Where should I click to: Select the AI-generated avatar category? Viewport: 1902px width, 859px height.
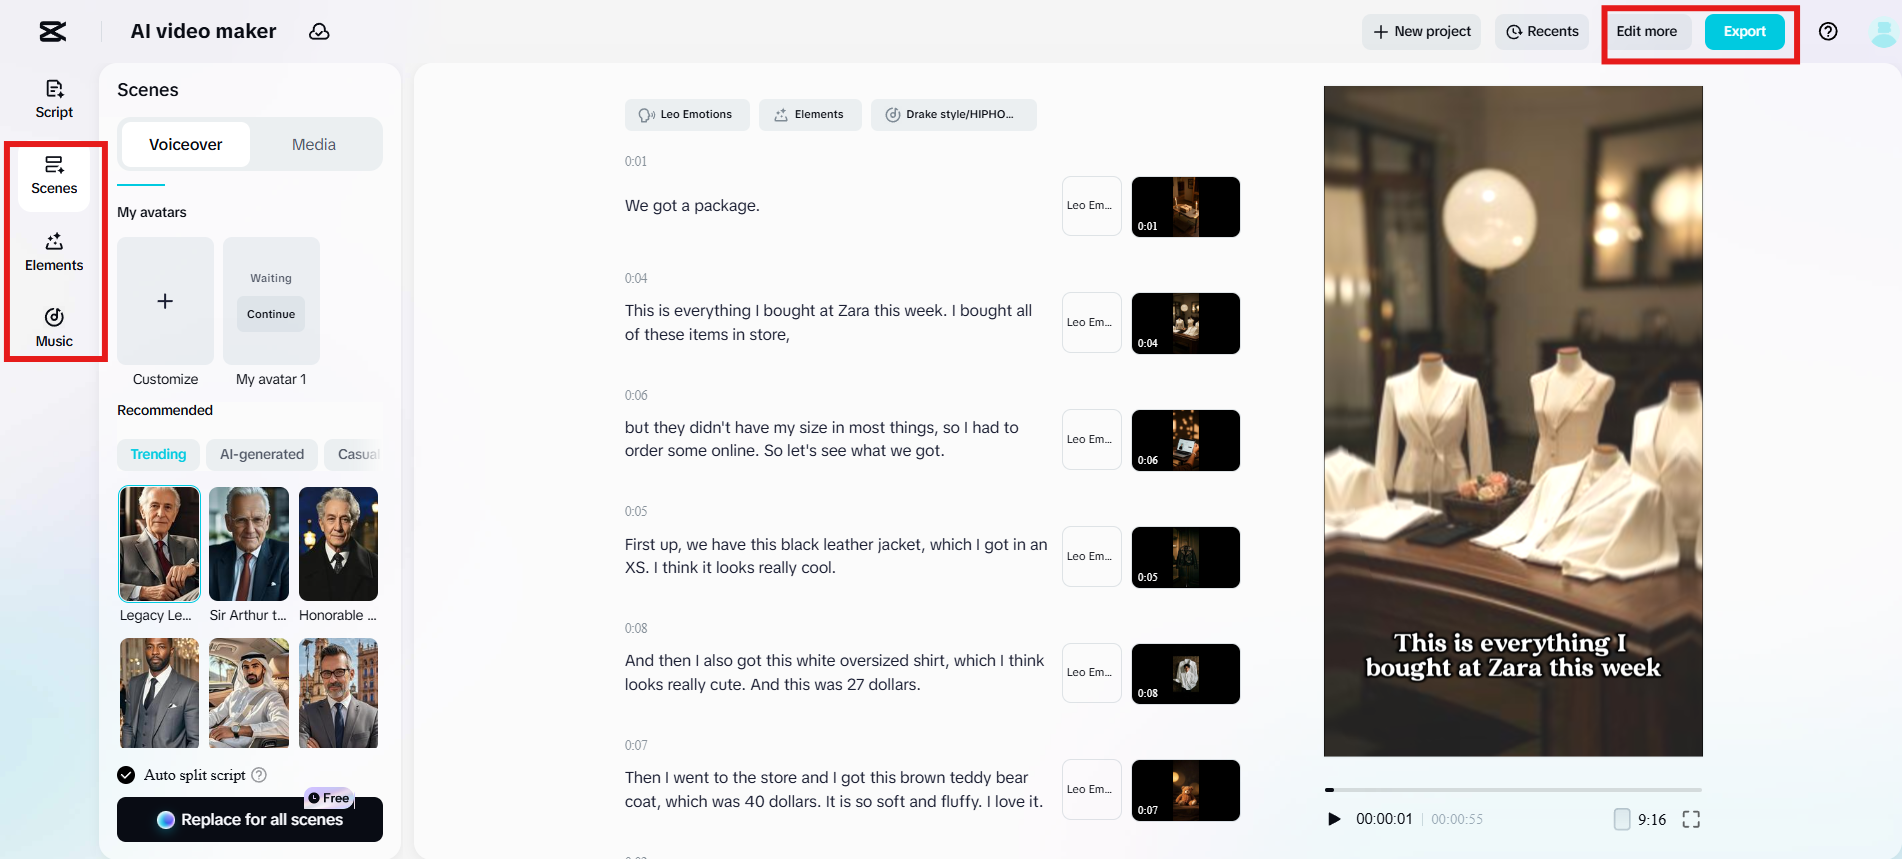coord(262,455)
